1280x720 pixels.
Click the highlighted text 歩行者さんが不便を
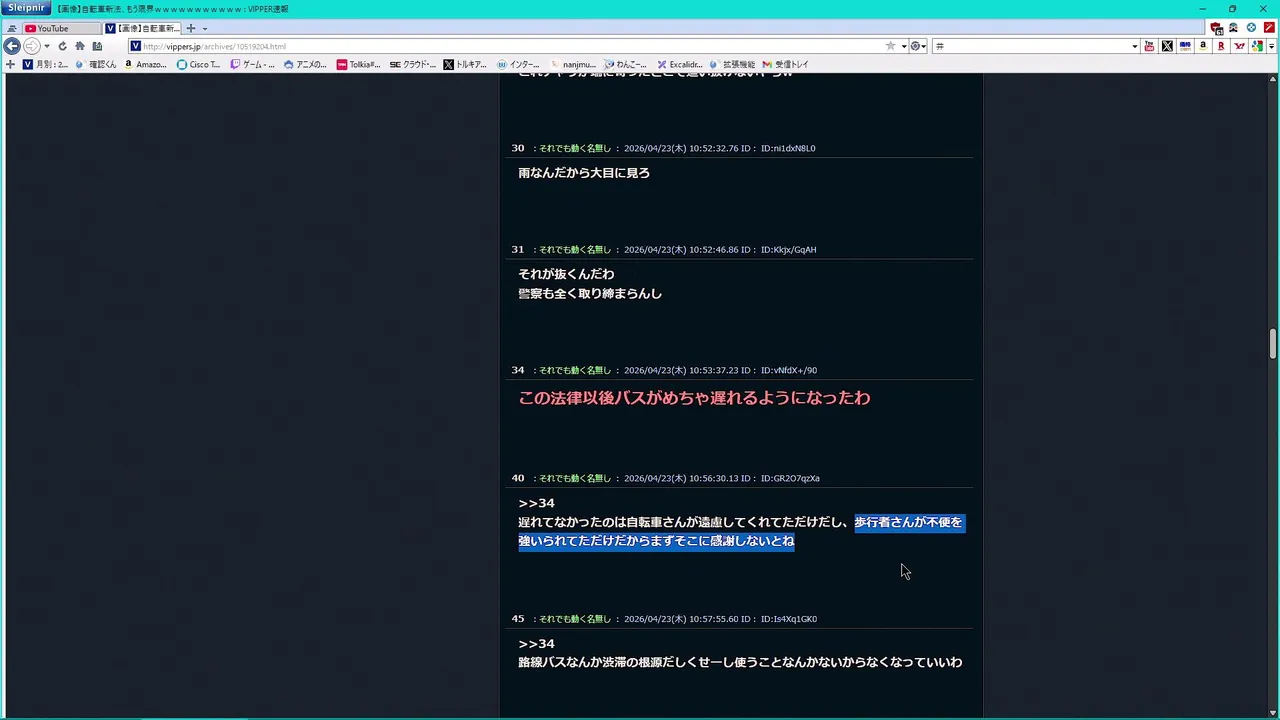pos(908,522)
